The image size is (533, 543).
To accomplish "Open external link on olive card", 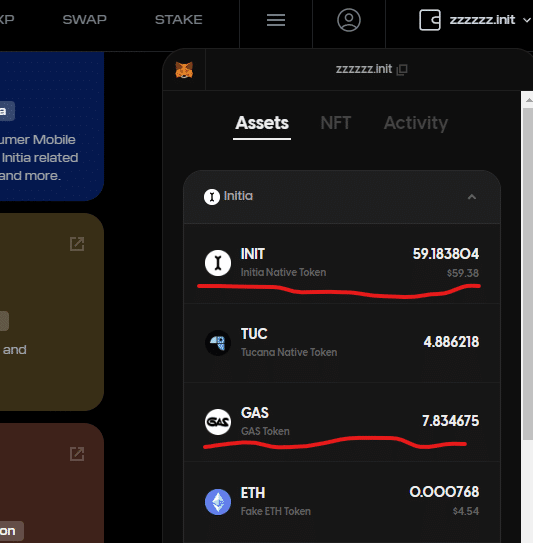I will coord(77,244).
